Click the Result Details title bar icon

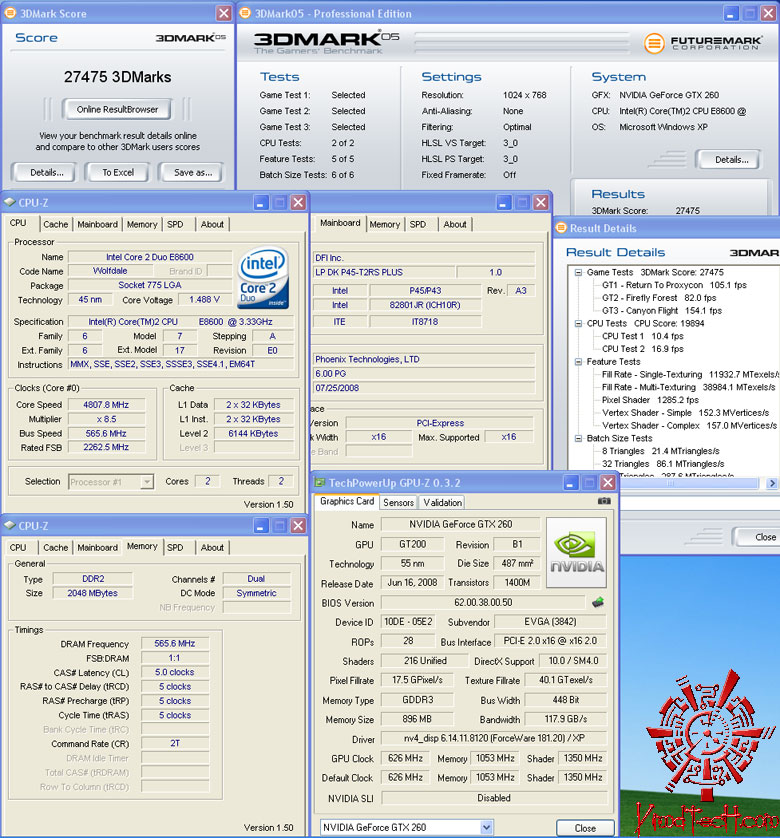[561, 228]
